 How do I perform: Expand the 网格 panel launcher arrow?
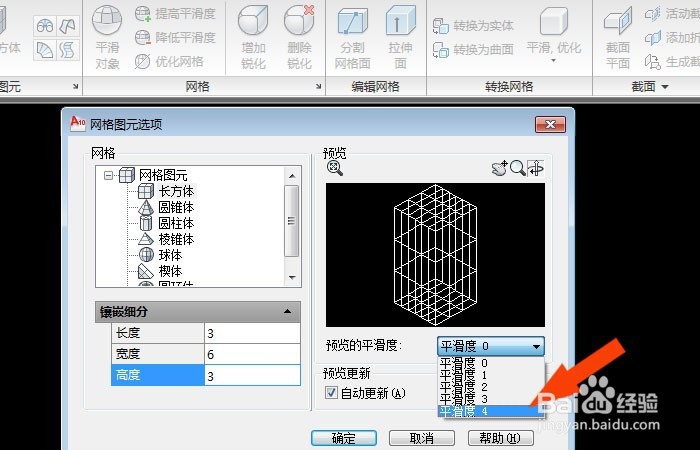[318, 86]
